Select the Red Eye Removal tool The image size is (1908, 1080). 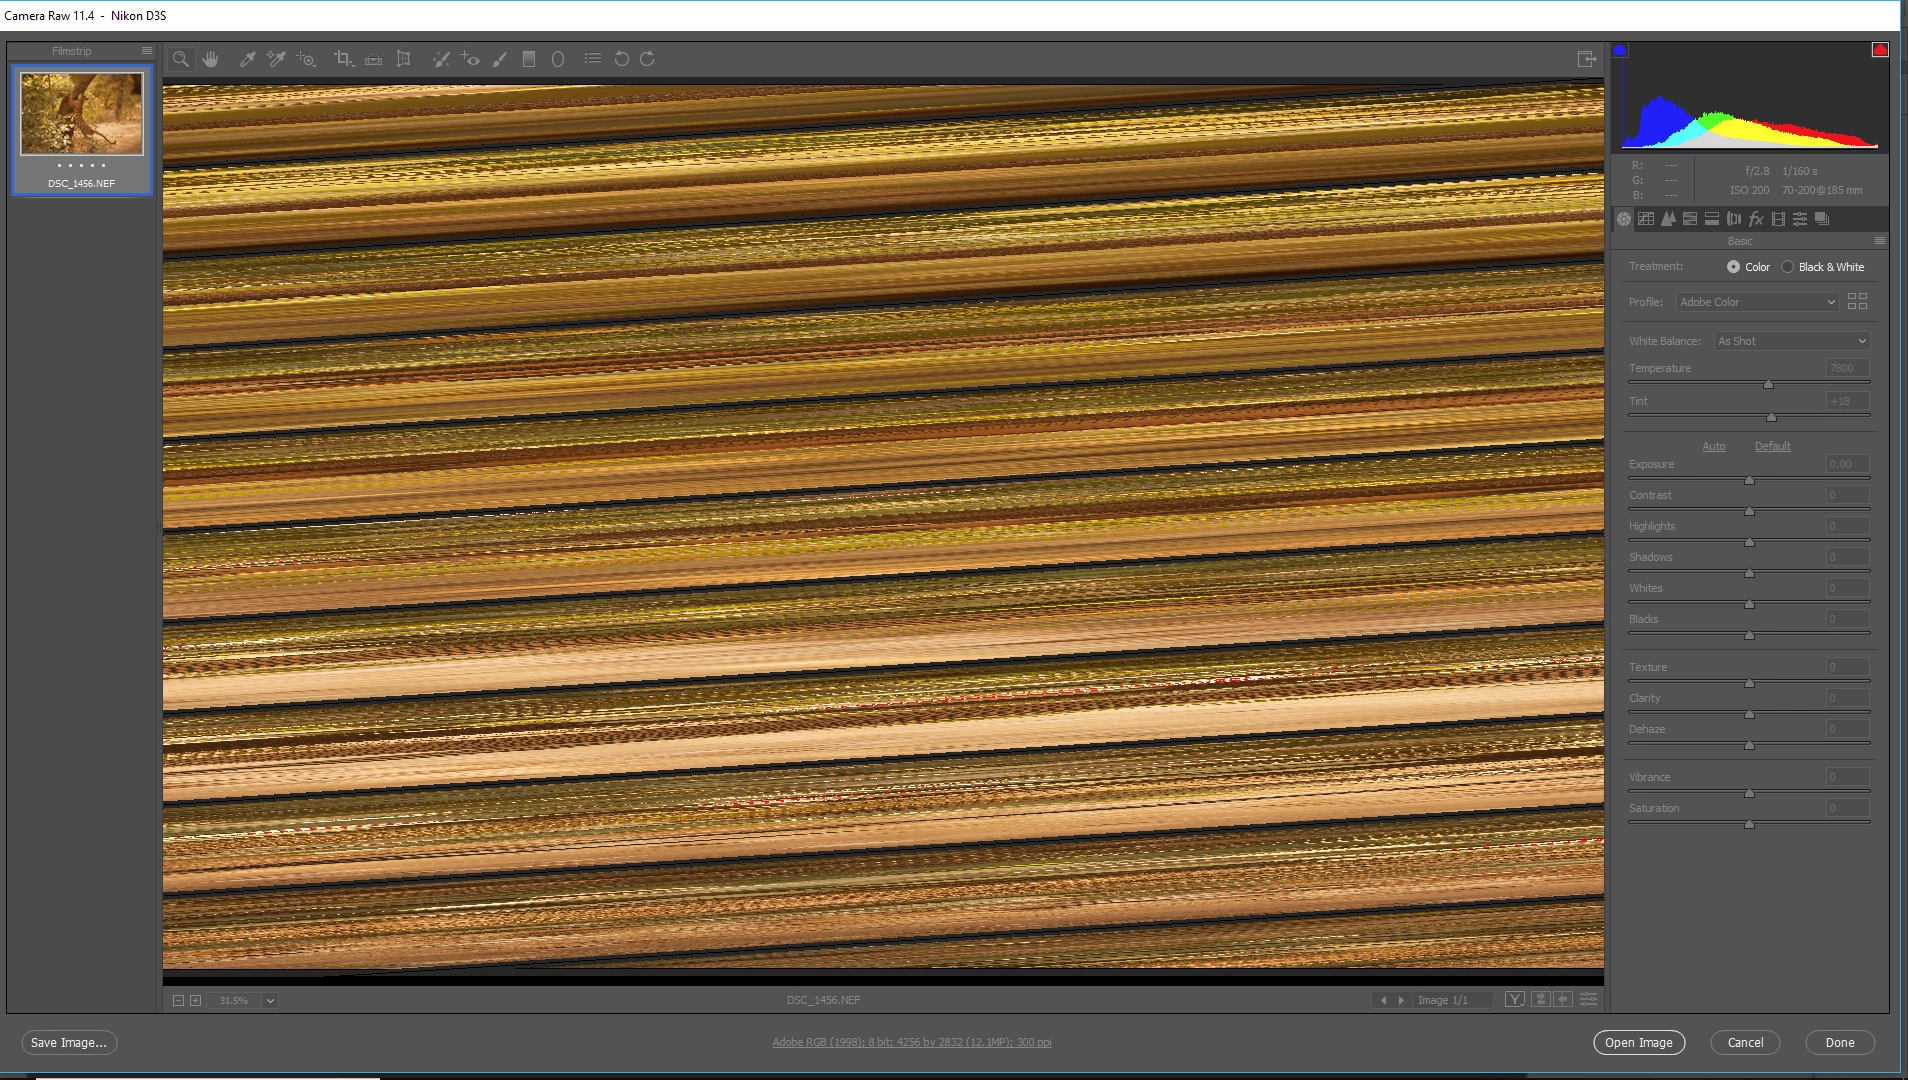[x=470, y=59]
